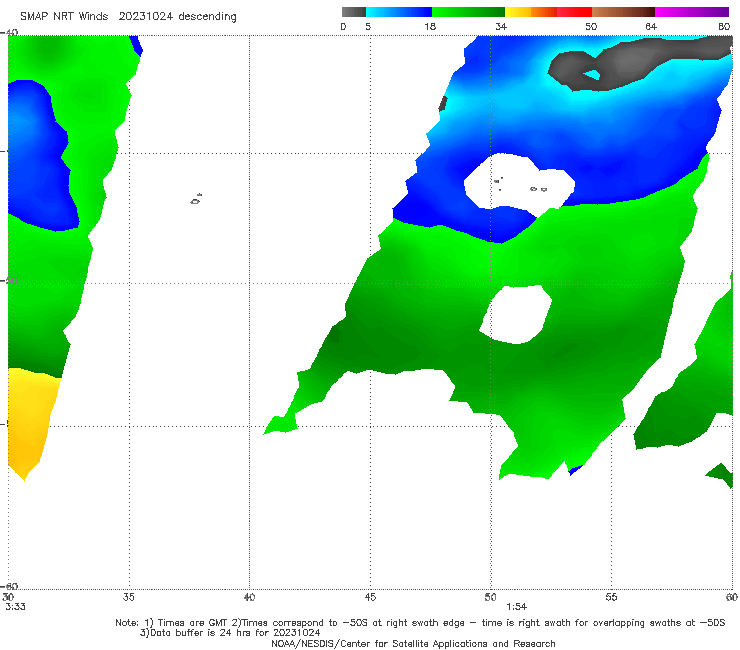Click the colorbar label "18"
The height and width of the screenshot is (650, 740).
pyautogui.click(x=430, y=27)
